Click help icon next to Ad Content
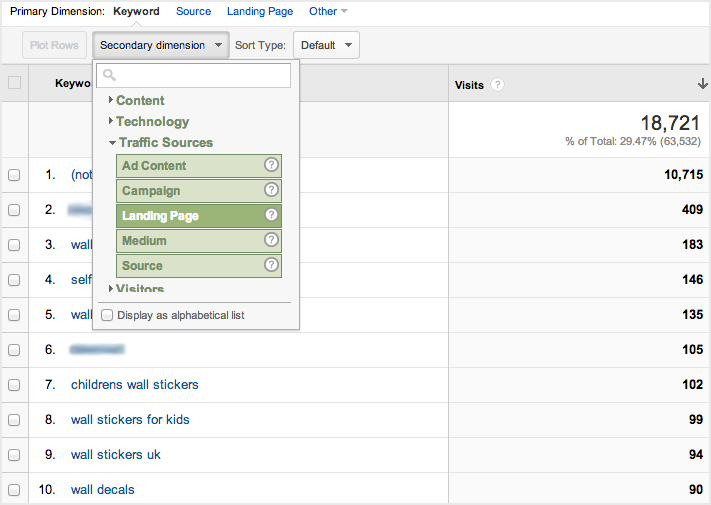711x505 pixels. coord(270,166)
